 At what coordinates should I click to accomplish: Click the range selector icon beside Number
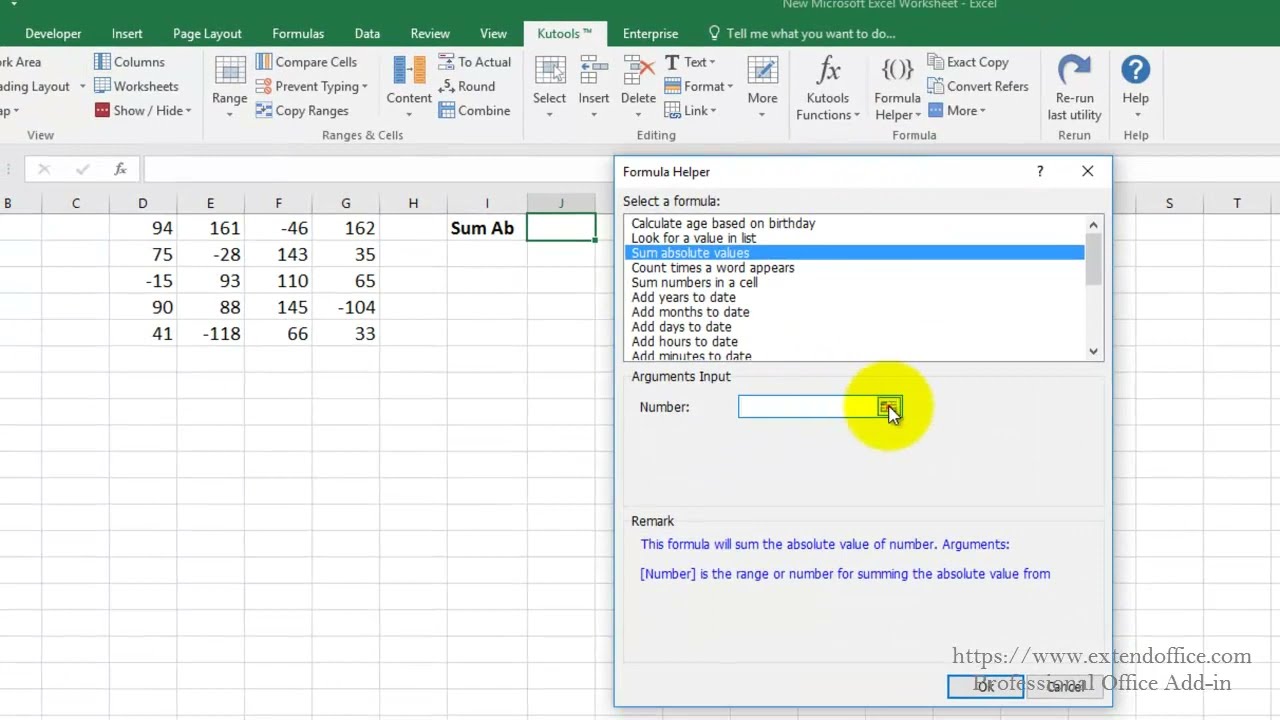(x=889, y=407)
